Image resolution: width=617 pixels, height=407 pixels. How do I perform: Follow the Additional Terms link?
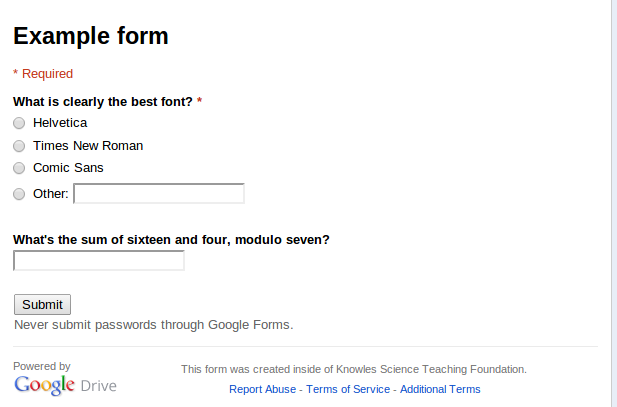(x=440, y=389)
